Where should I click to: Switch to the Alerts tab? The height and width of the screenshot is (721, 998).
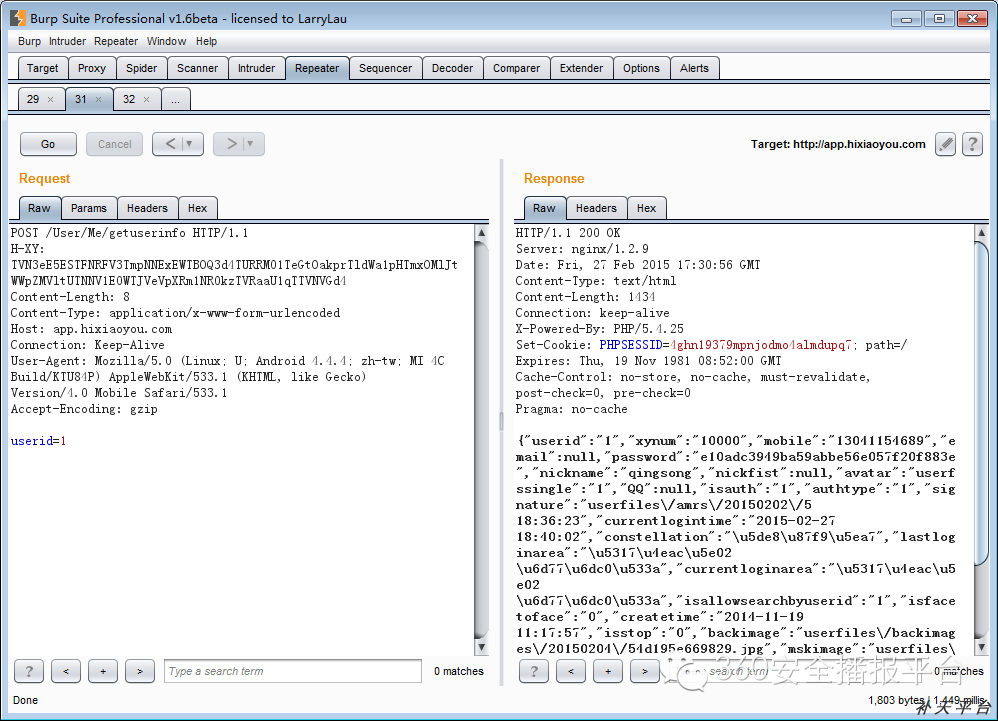(x=694, y=68)
